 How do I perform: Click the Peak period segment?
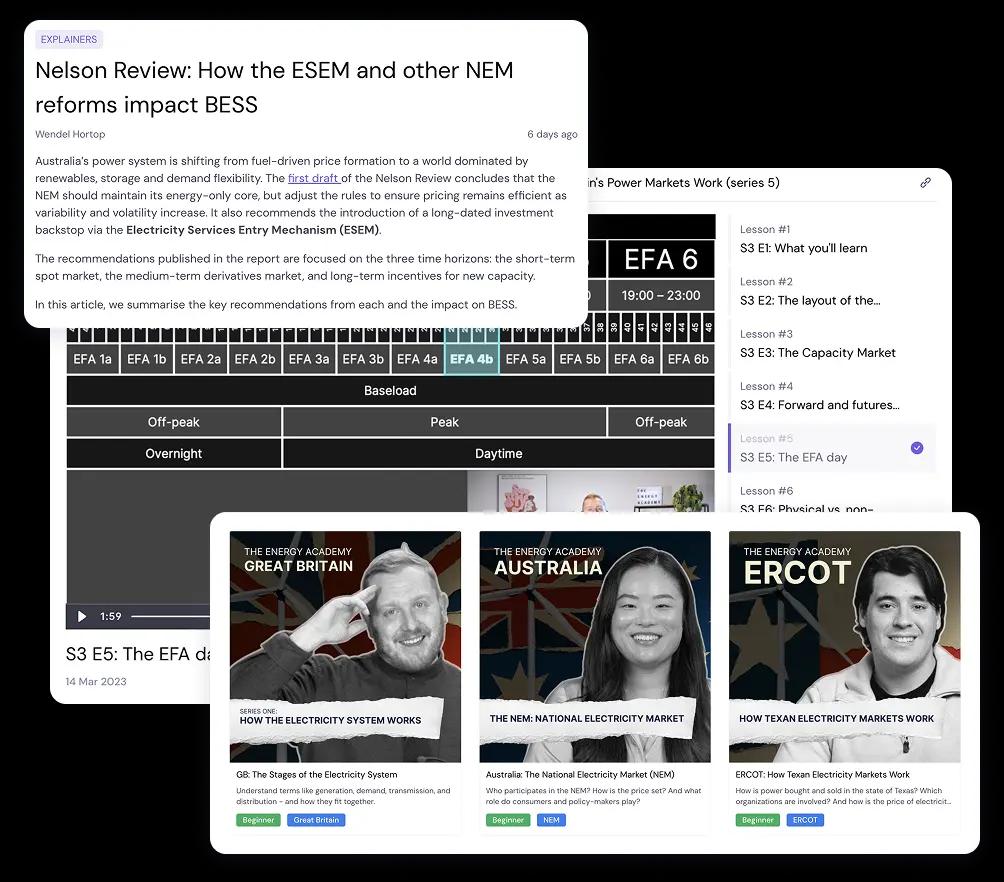click(x=444, y=422)
